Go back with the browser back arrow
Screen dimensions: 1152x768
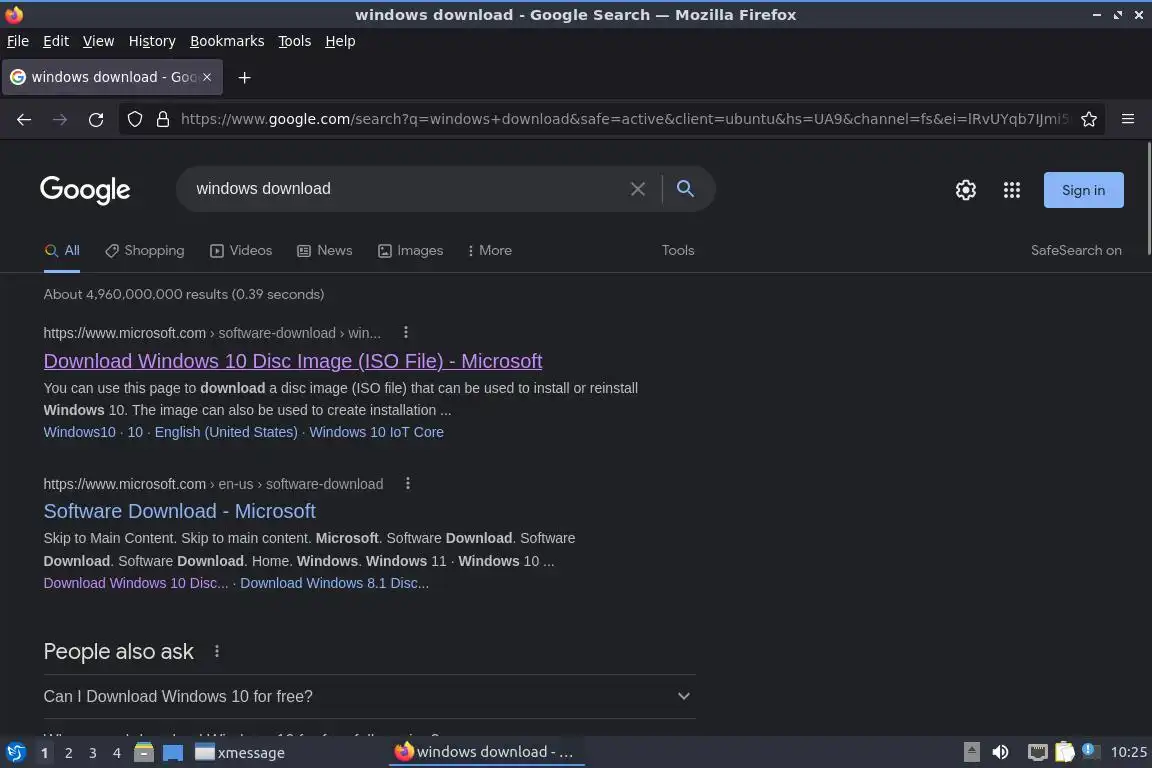tap(24, 119)
